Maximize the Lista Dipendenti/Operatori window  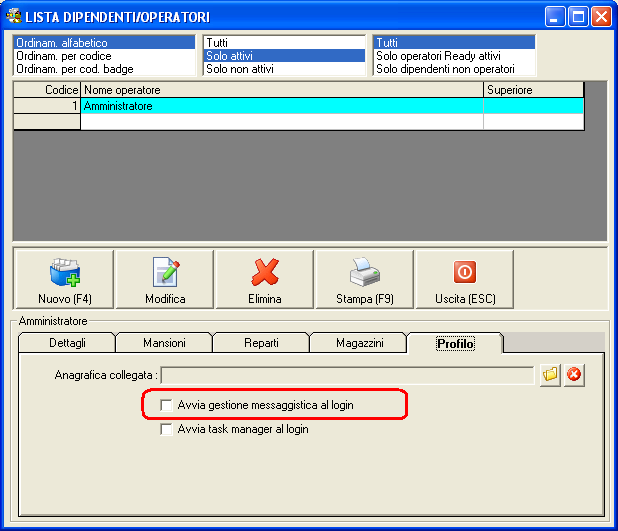578,17
